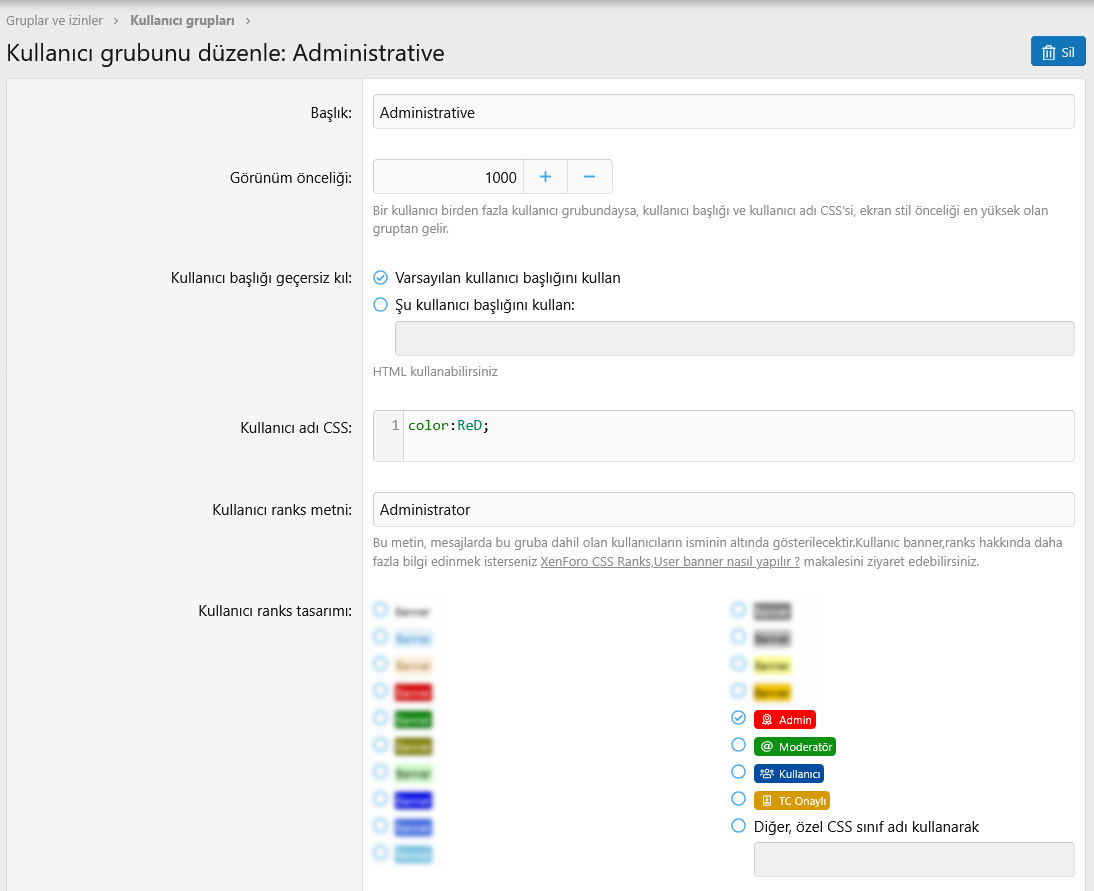Viewport: 1094px width, 891px height.
Task: Focus the Kullanıcı ranks metni field
Action: pyautogui.click(x=723, y=510)
